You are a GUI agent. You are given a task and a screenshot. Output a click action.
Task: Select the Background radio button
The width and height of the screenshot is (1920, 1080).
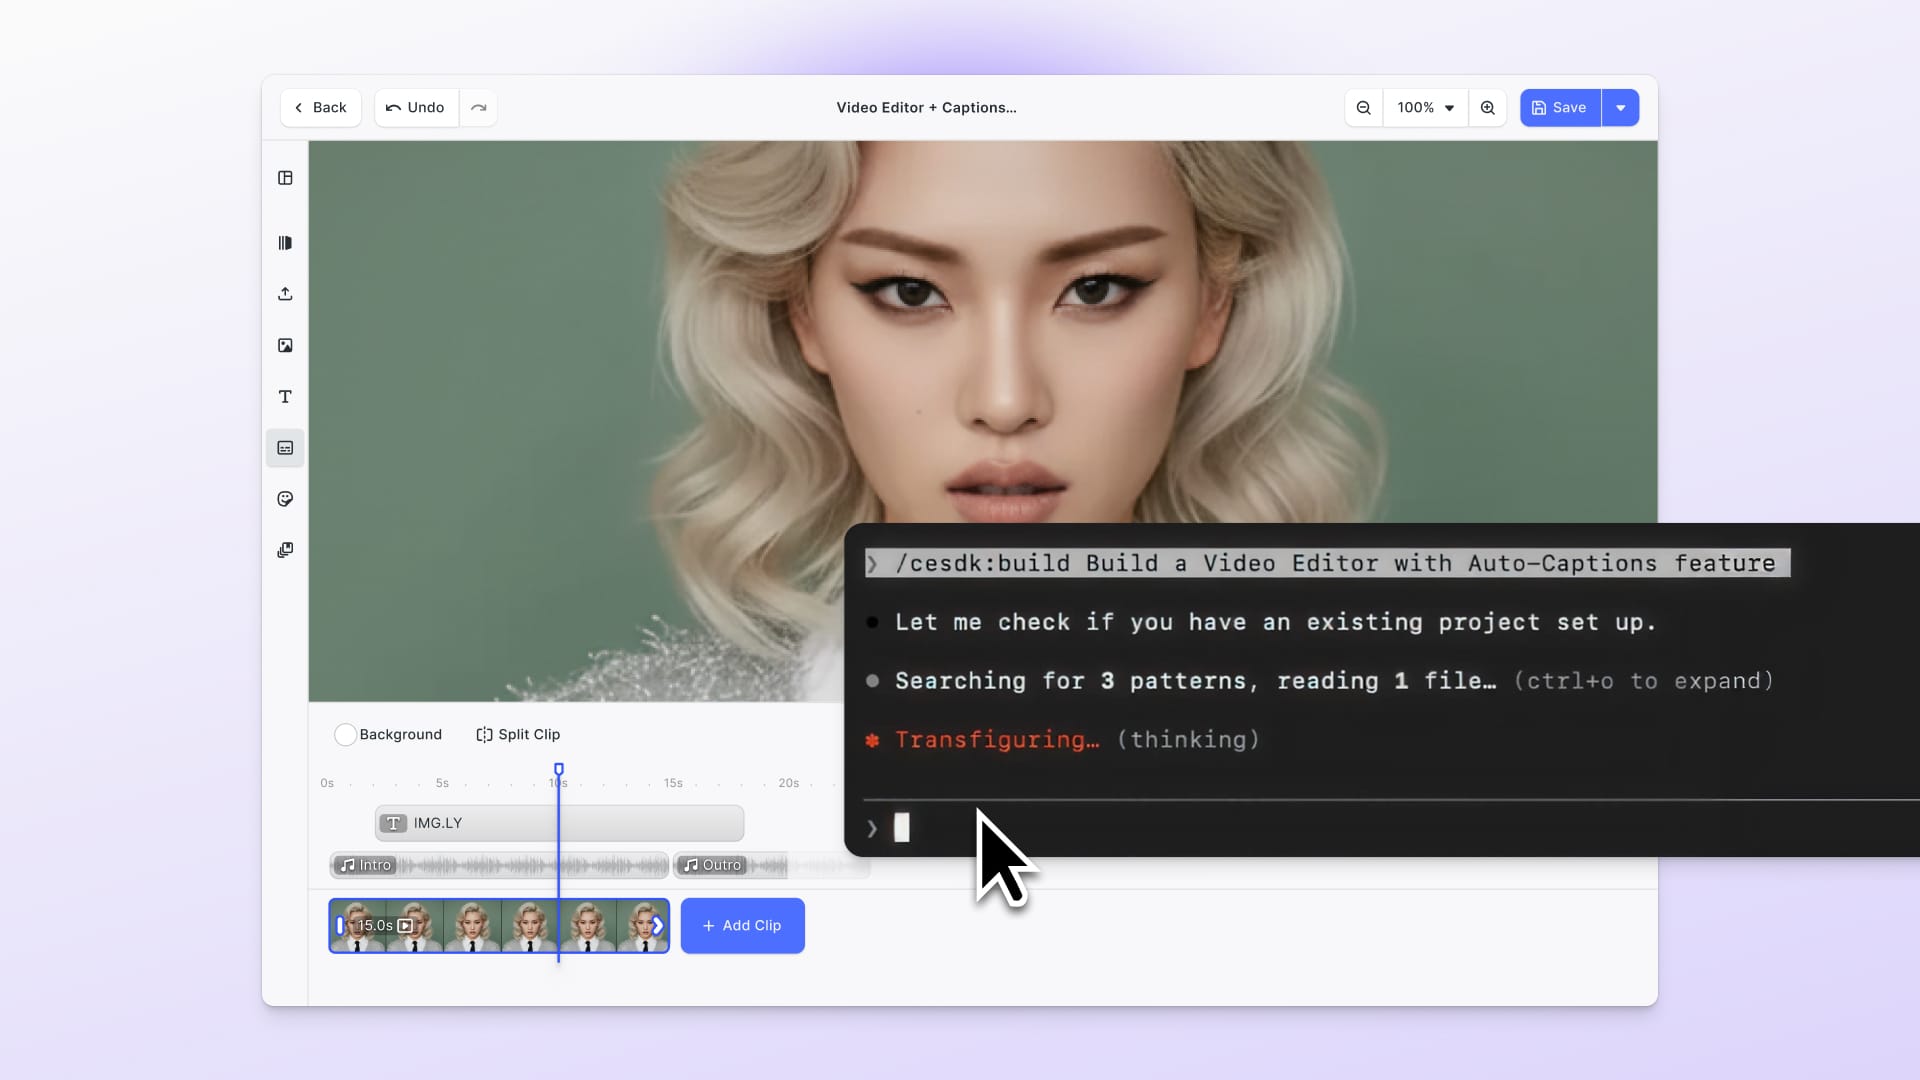pyautogui.click(x=345, y=734)
